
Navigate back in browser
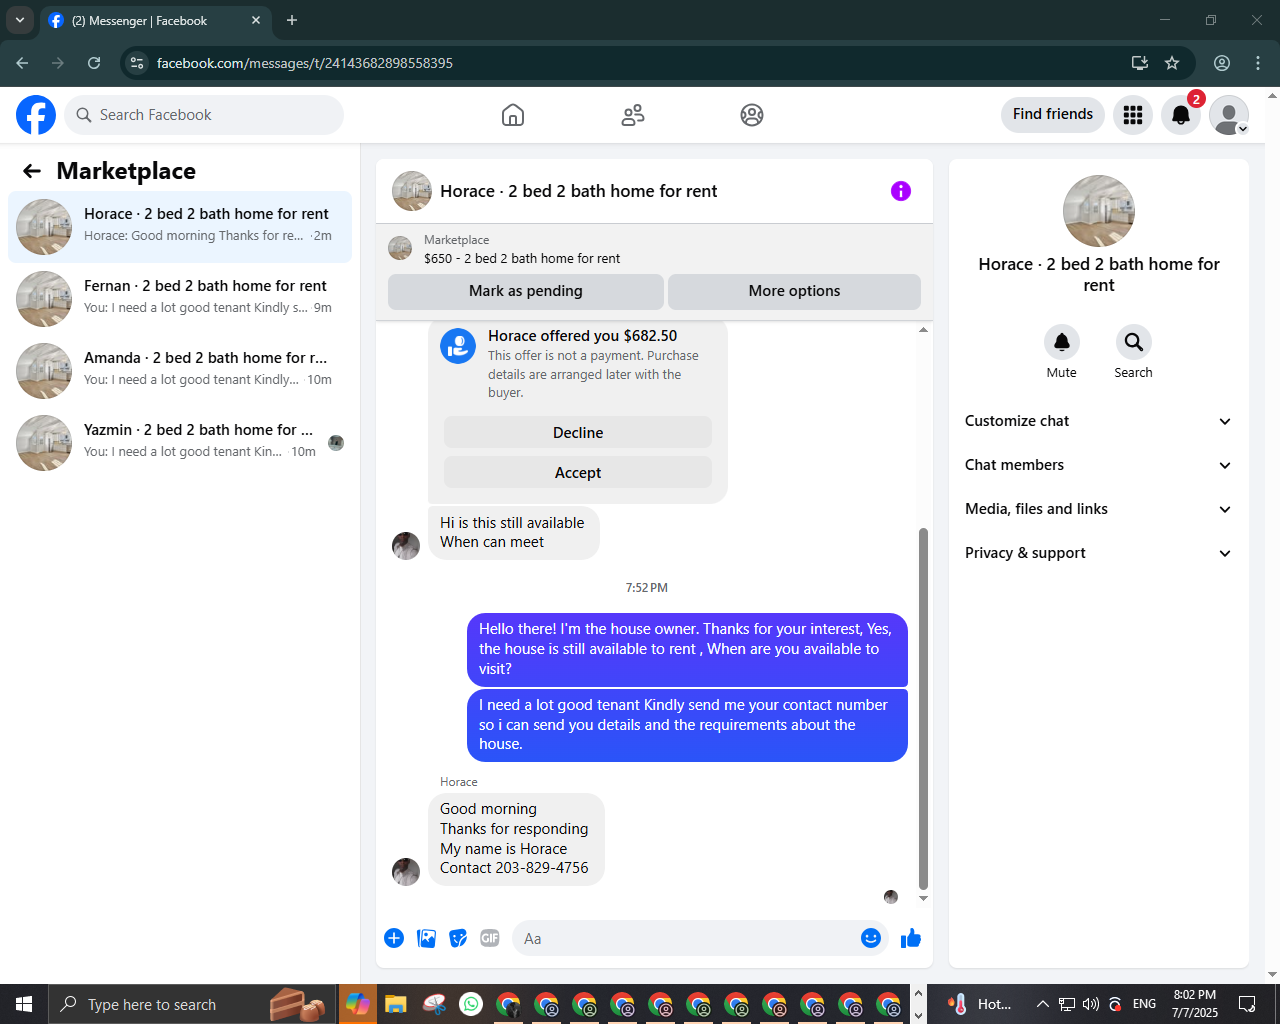pyautogui.click(x=22, y=63)
